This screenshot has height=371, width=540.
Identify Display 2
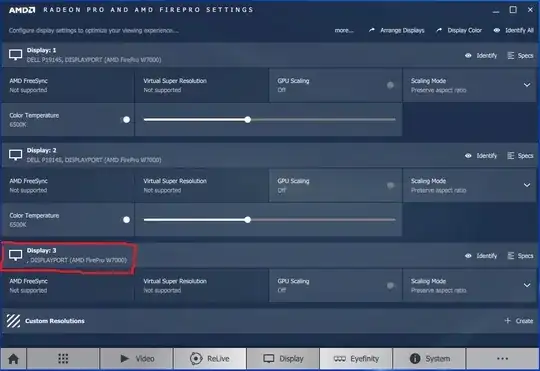pyautogui.click(x=481, y=156)
